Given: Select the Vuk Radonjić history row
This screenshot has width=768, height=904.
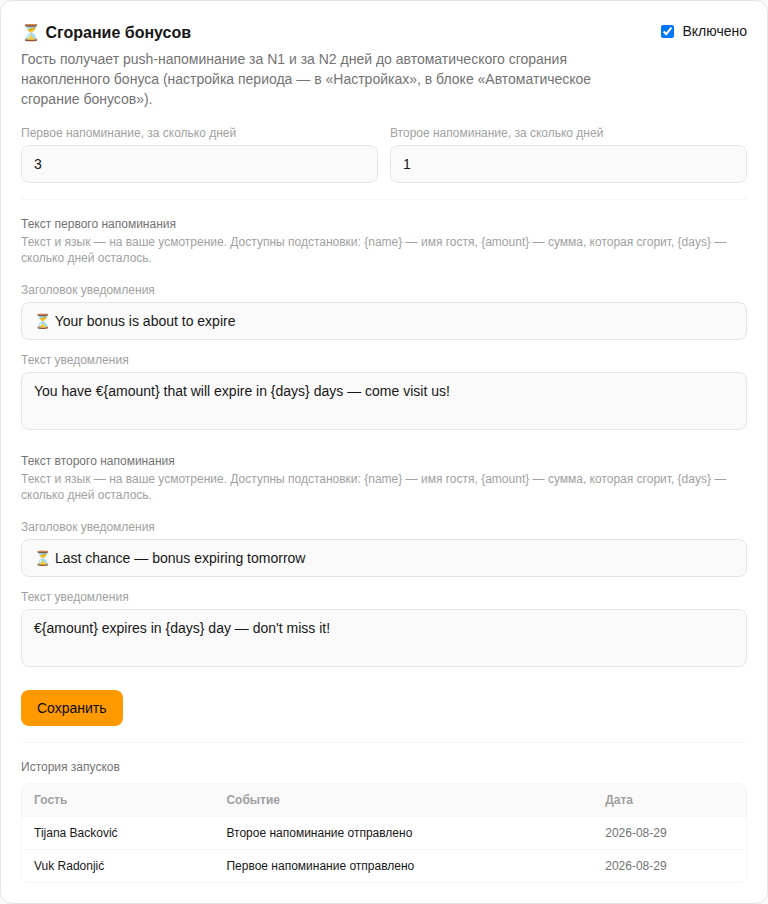Looking at the screenshot, I should click(x=384, y=866).
